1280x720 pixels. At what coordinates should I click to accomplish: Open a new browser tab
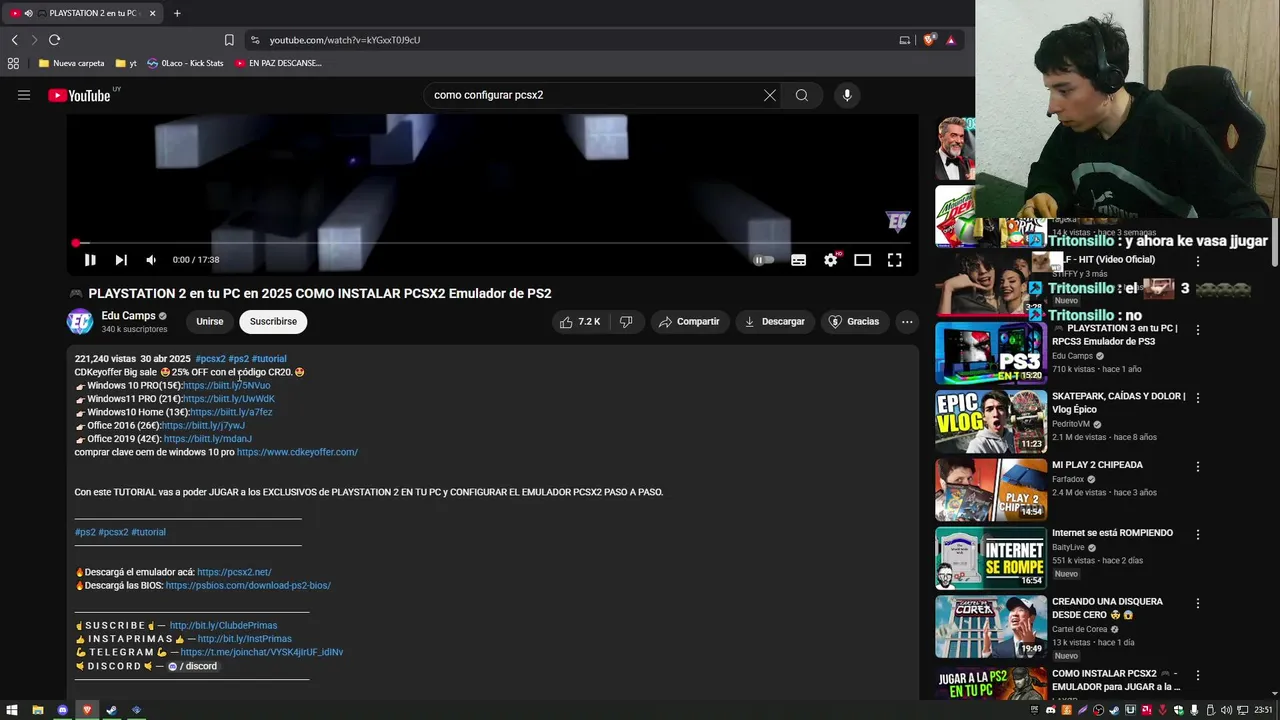pyautogui.click(x=177, y=13)
